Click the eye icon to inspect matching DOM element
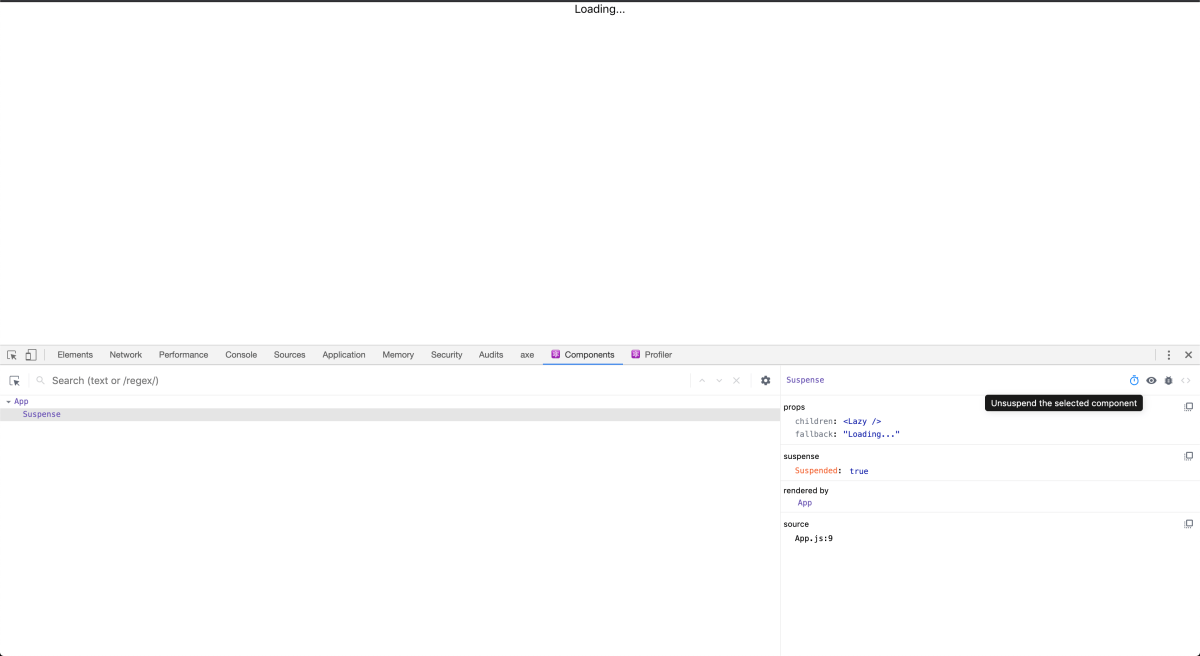 [x=1151, y=380]
